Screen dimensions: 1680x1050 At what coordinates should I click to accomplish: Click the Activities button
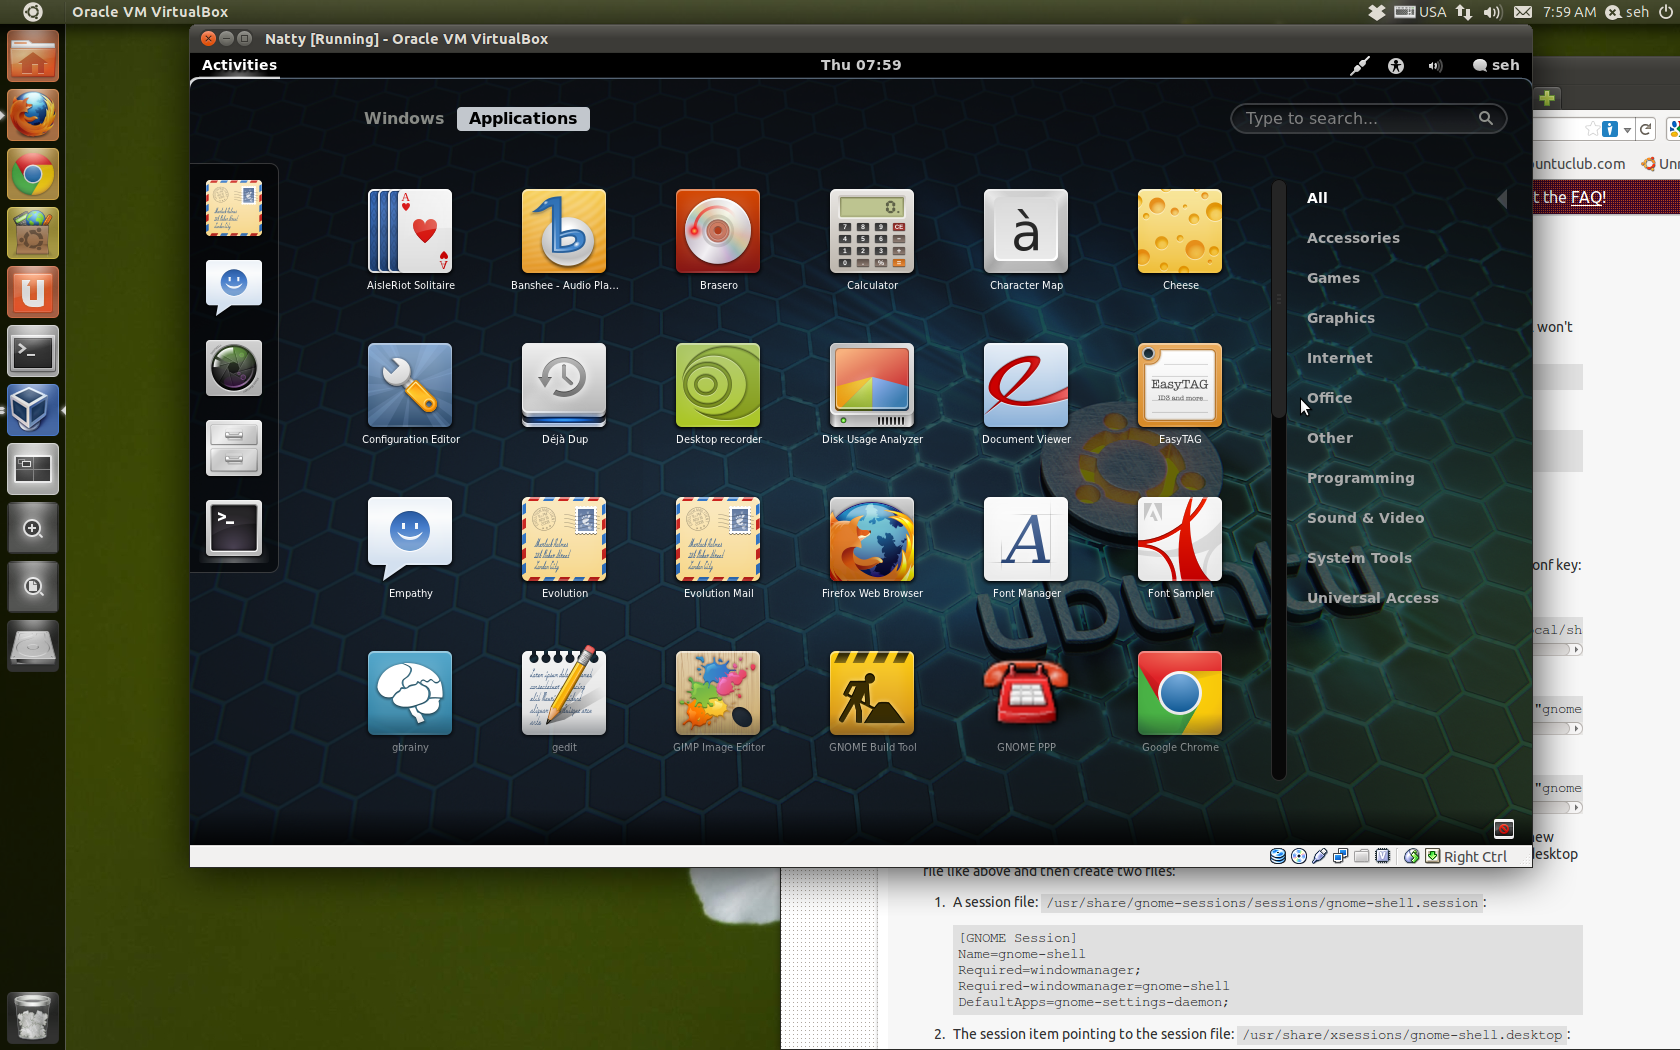[240, 66]
